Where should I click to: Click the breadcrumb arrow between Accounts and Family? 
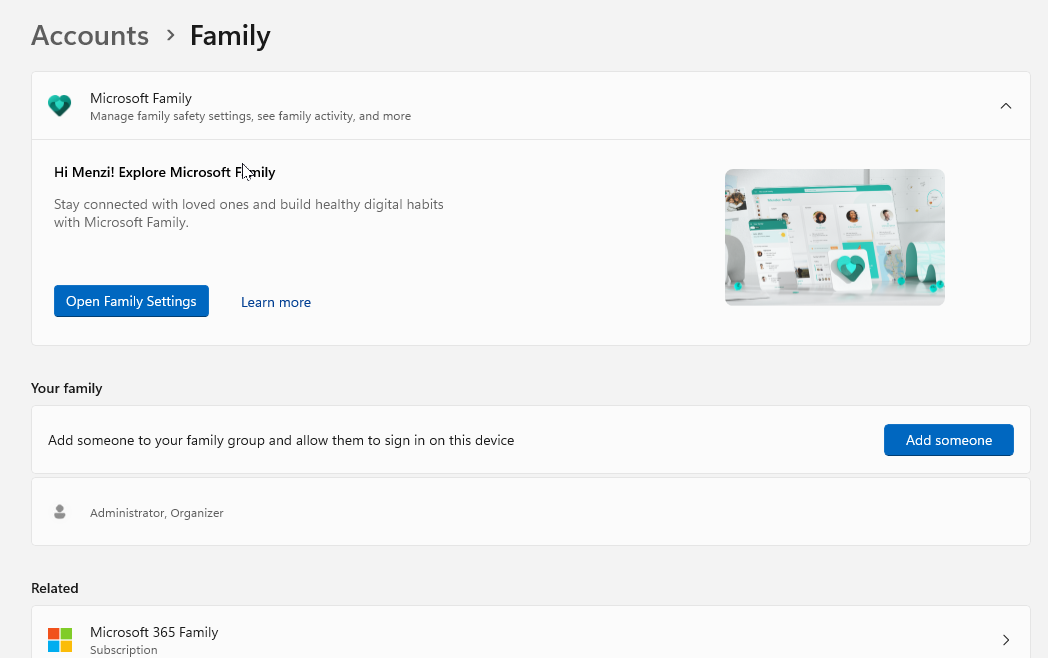(170, 36)
